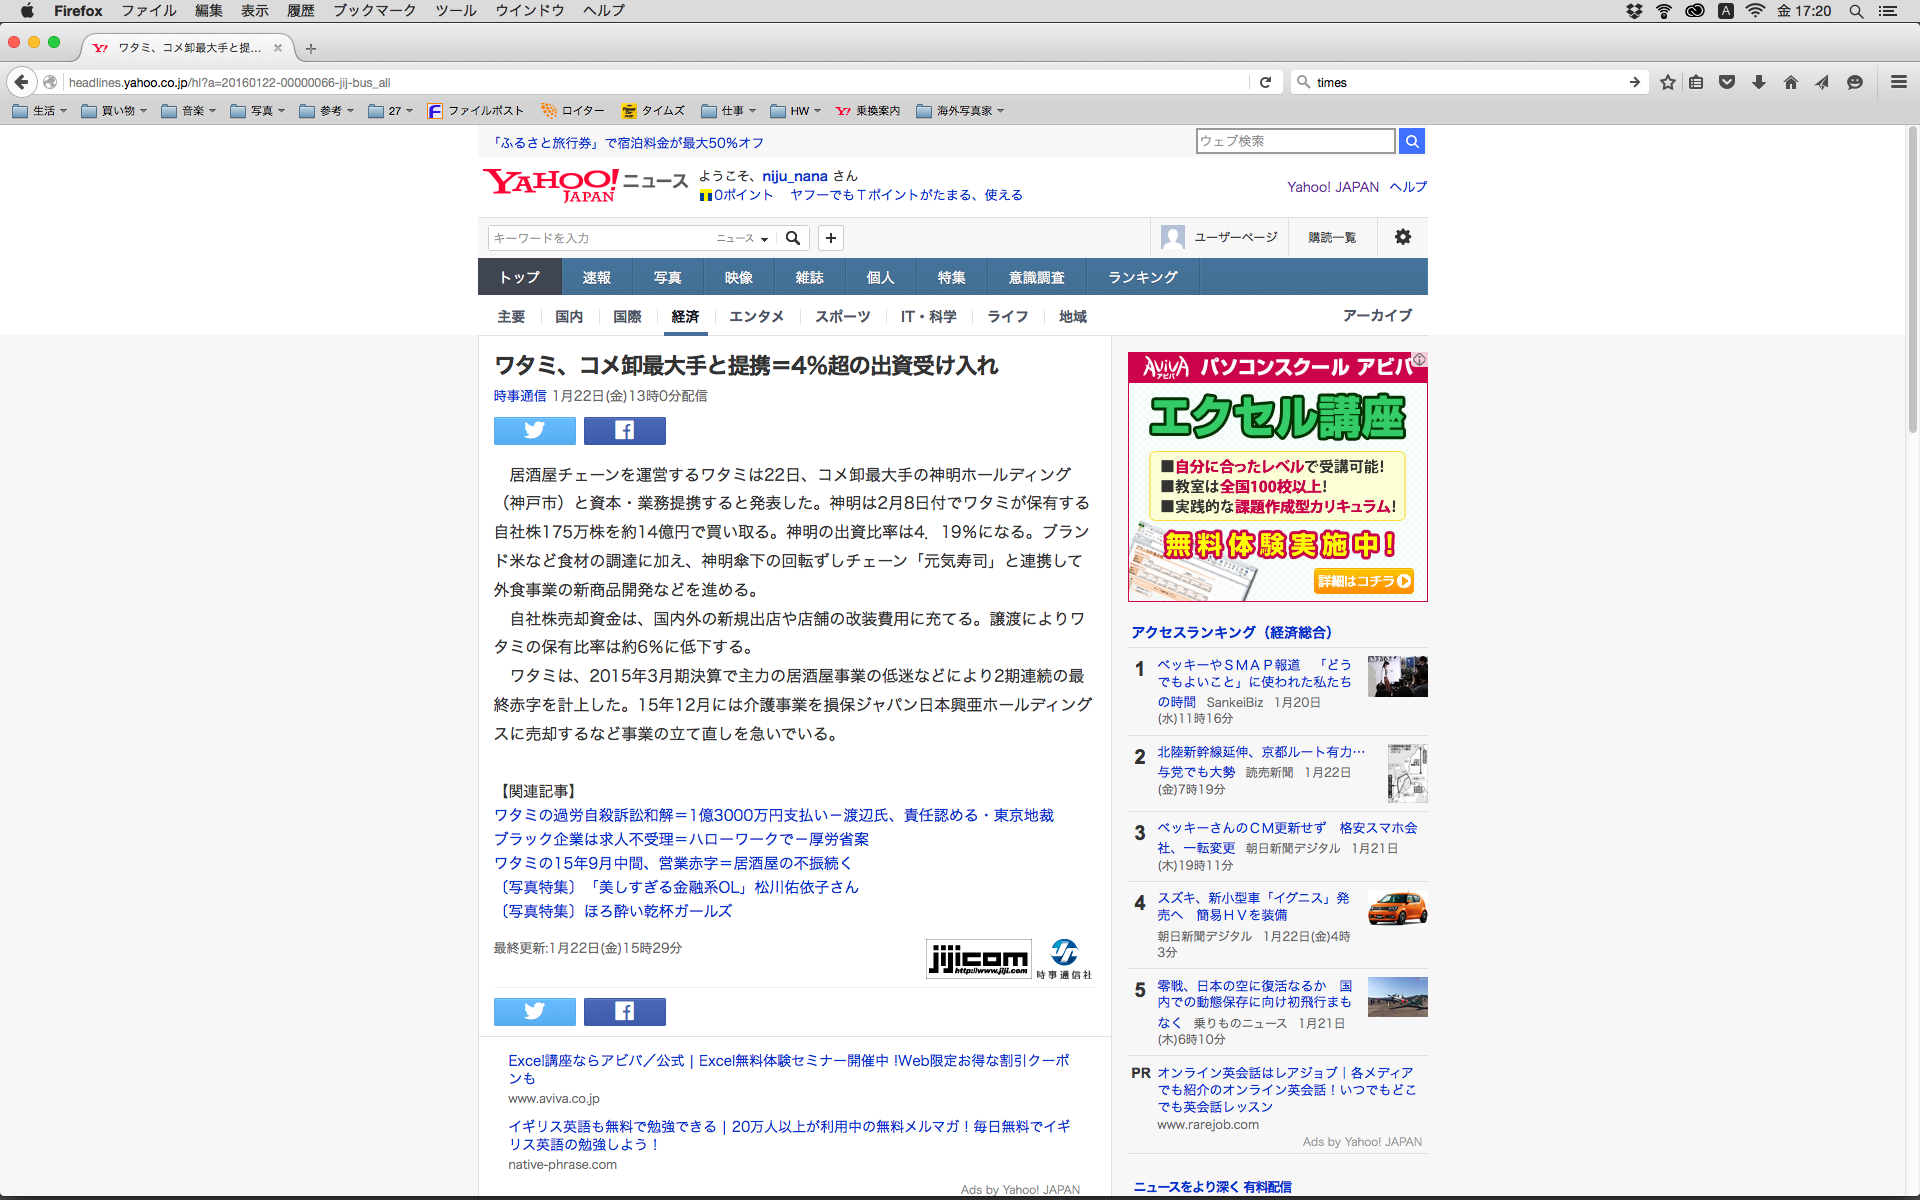
Task: Open the Suzuki Ignis car thumbnail
Action: [1397, 908]
